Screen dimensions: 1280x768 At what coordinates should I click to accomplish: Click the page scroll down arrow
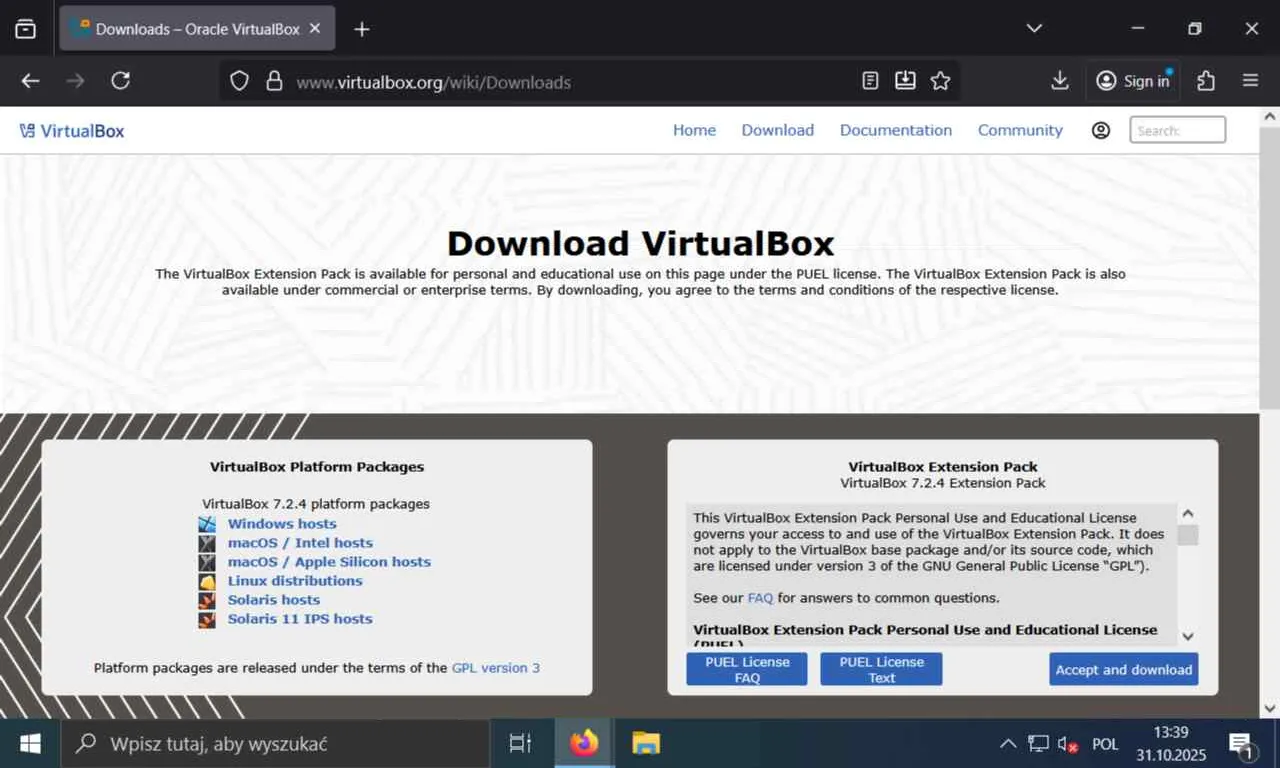pyautogui.click(x=1270, y=709)
